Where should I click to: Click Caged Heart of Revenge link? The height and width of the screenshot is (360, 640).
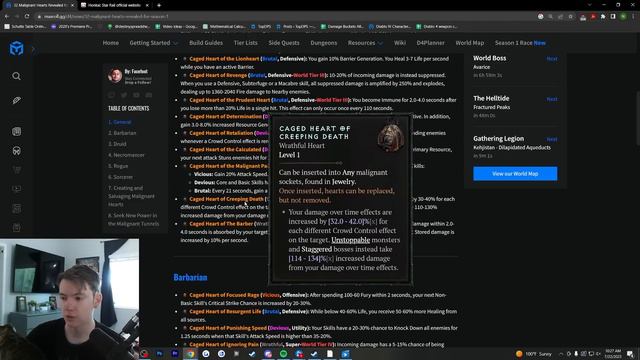[x=218, y=75]
